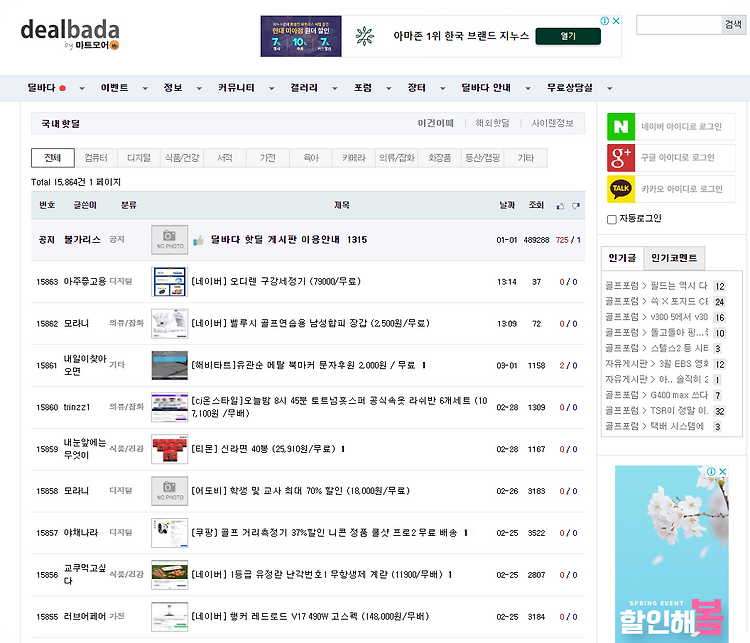
Task: Expand the 이벤트 menu dropdown arrow
Action: [145, 89]
